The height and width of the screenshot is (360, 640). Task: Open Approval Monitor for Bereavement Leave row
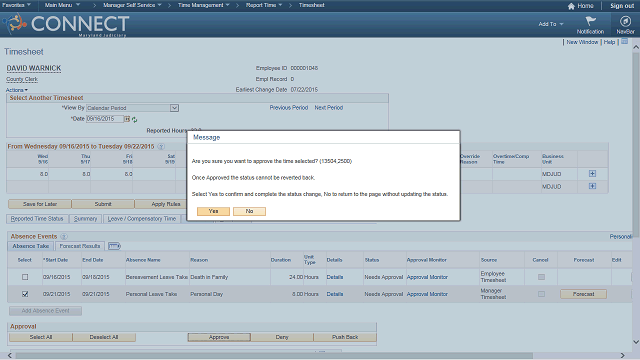[427, 277]
